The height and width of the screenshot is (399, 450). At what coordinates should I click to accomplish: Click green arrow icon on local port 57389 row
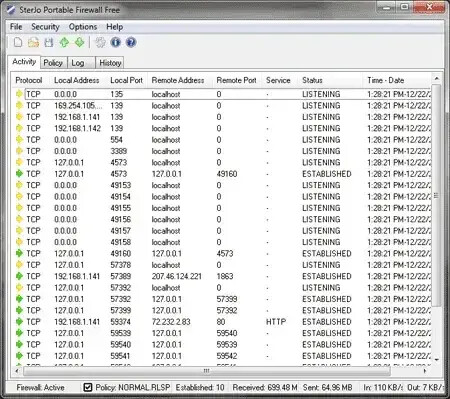[x=19, y=276]
